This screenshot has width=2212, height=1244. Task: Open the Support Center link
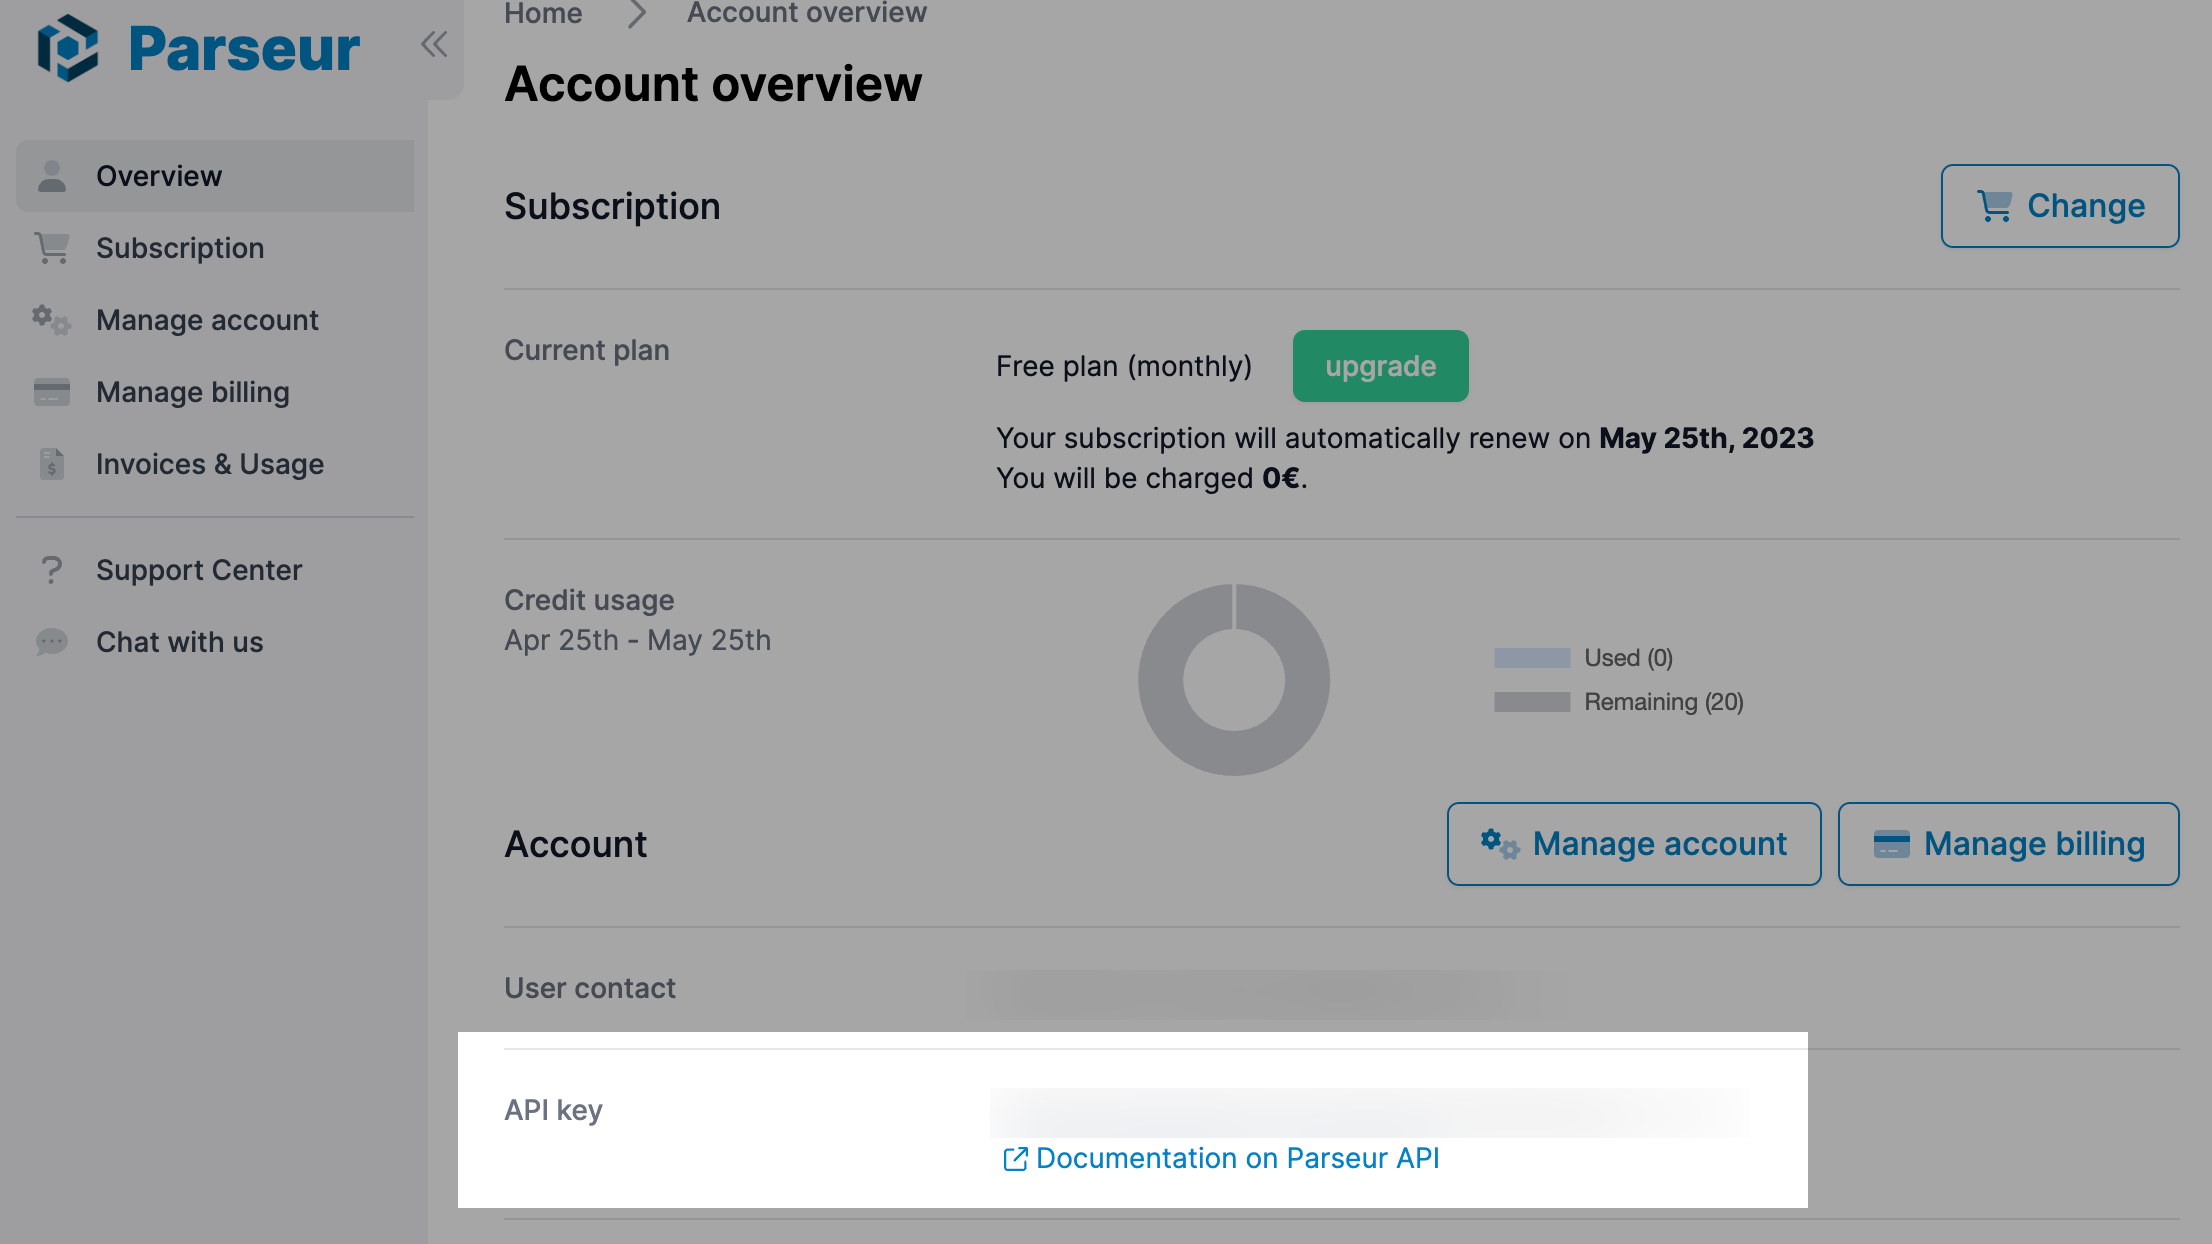pos(215,570)
